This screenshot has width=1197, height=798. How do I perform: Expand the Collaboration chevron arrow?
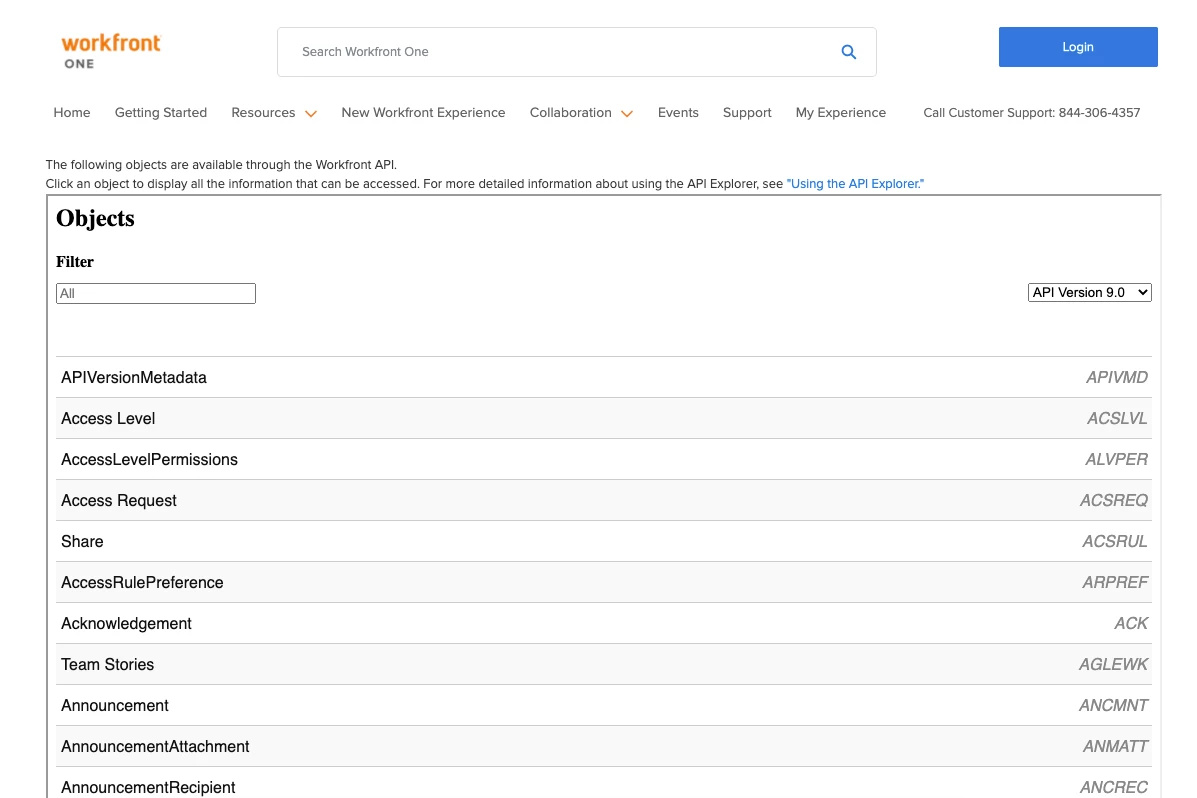pos(627,114)
